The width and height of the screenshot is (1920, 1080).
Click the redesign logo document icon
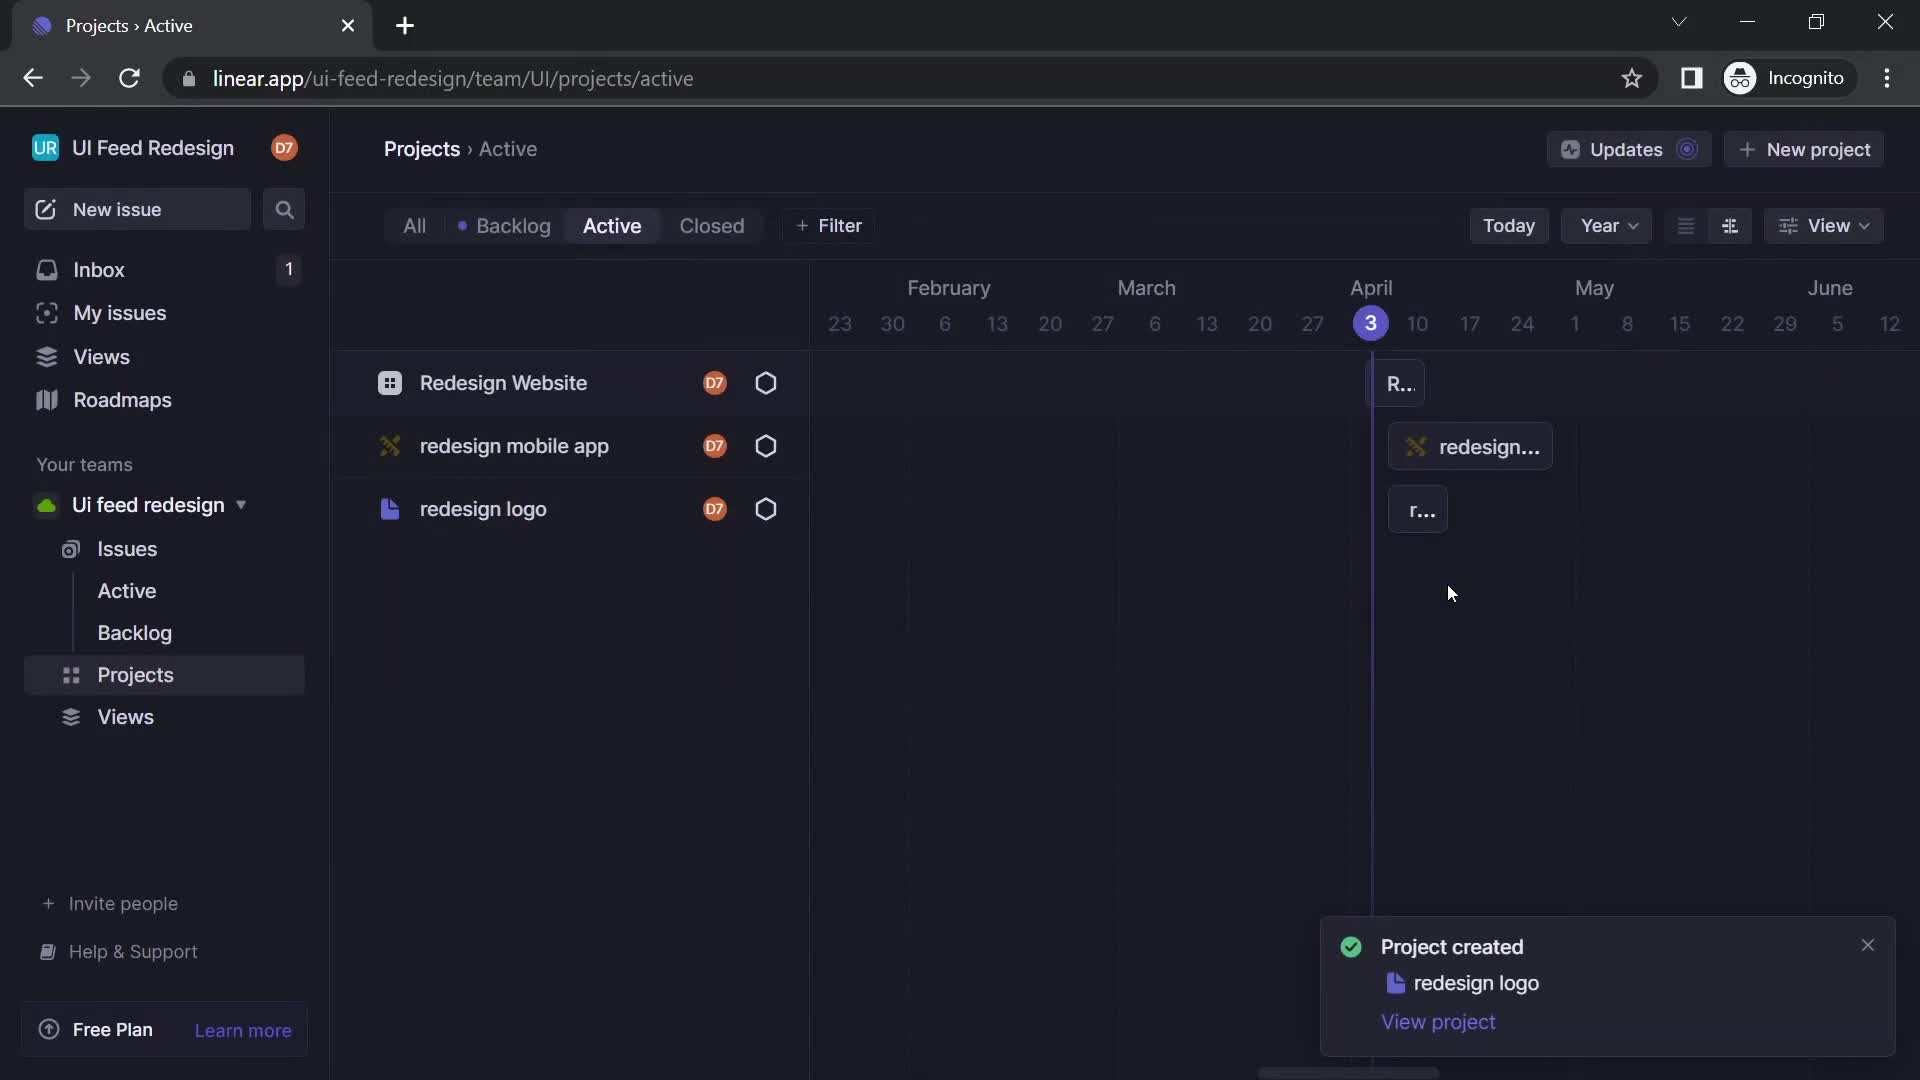389,510
